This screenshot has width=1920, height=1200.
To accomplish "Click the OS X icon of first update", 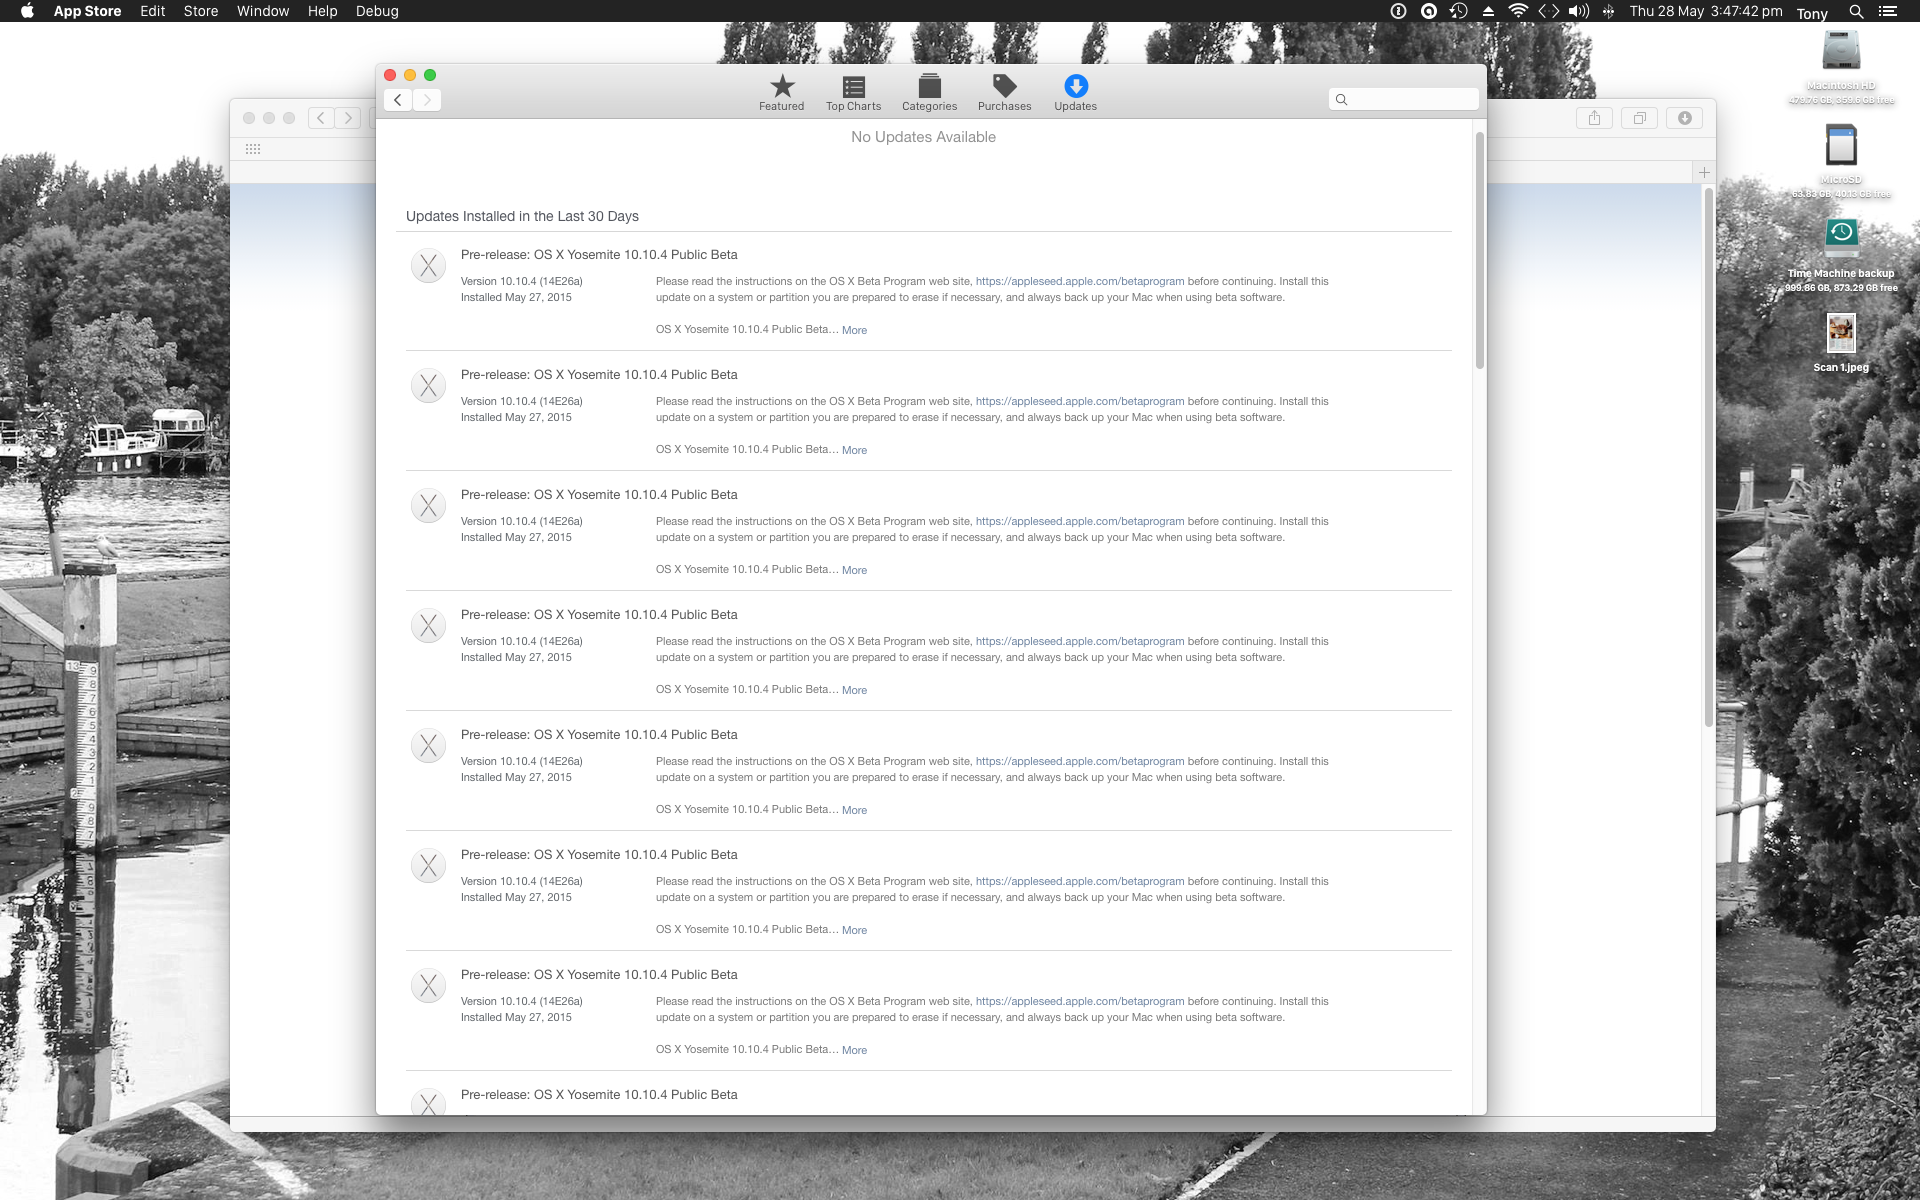I will click(x=428, y=266).
